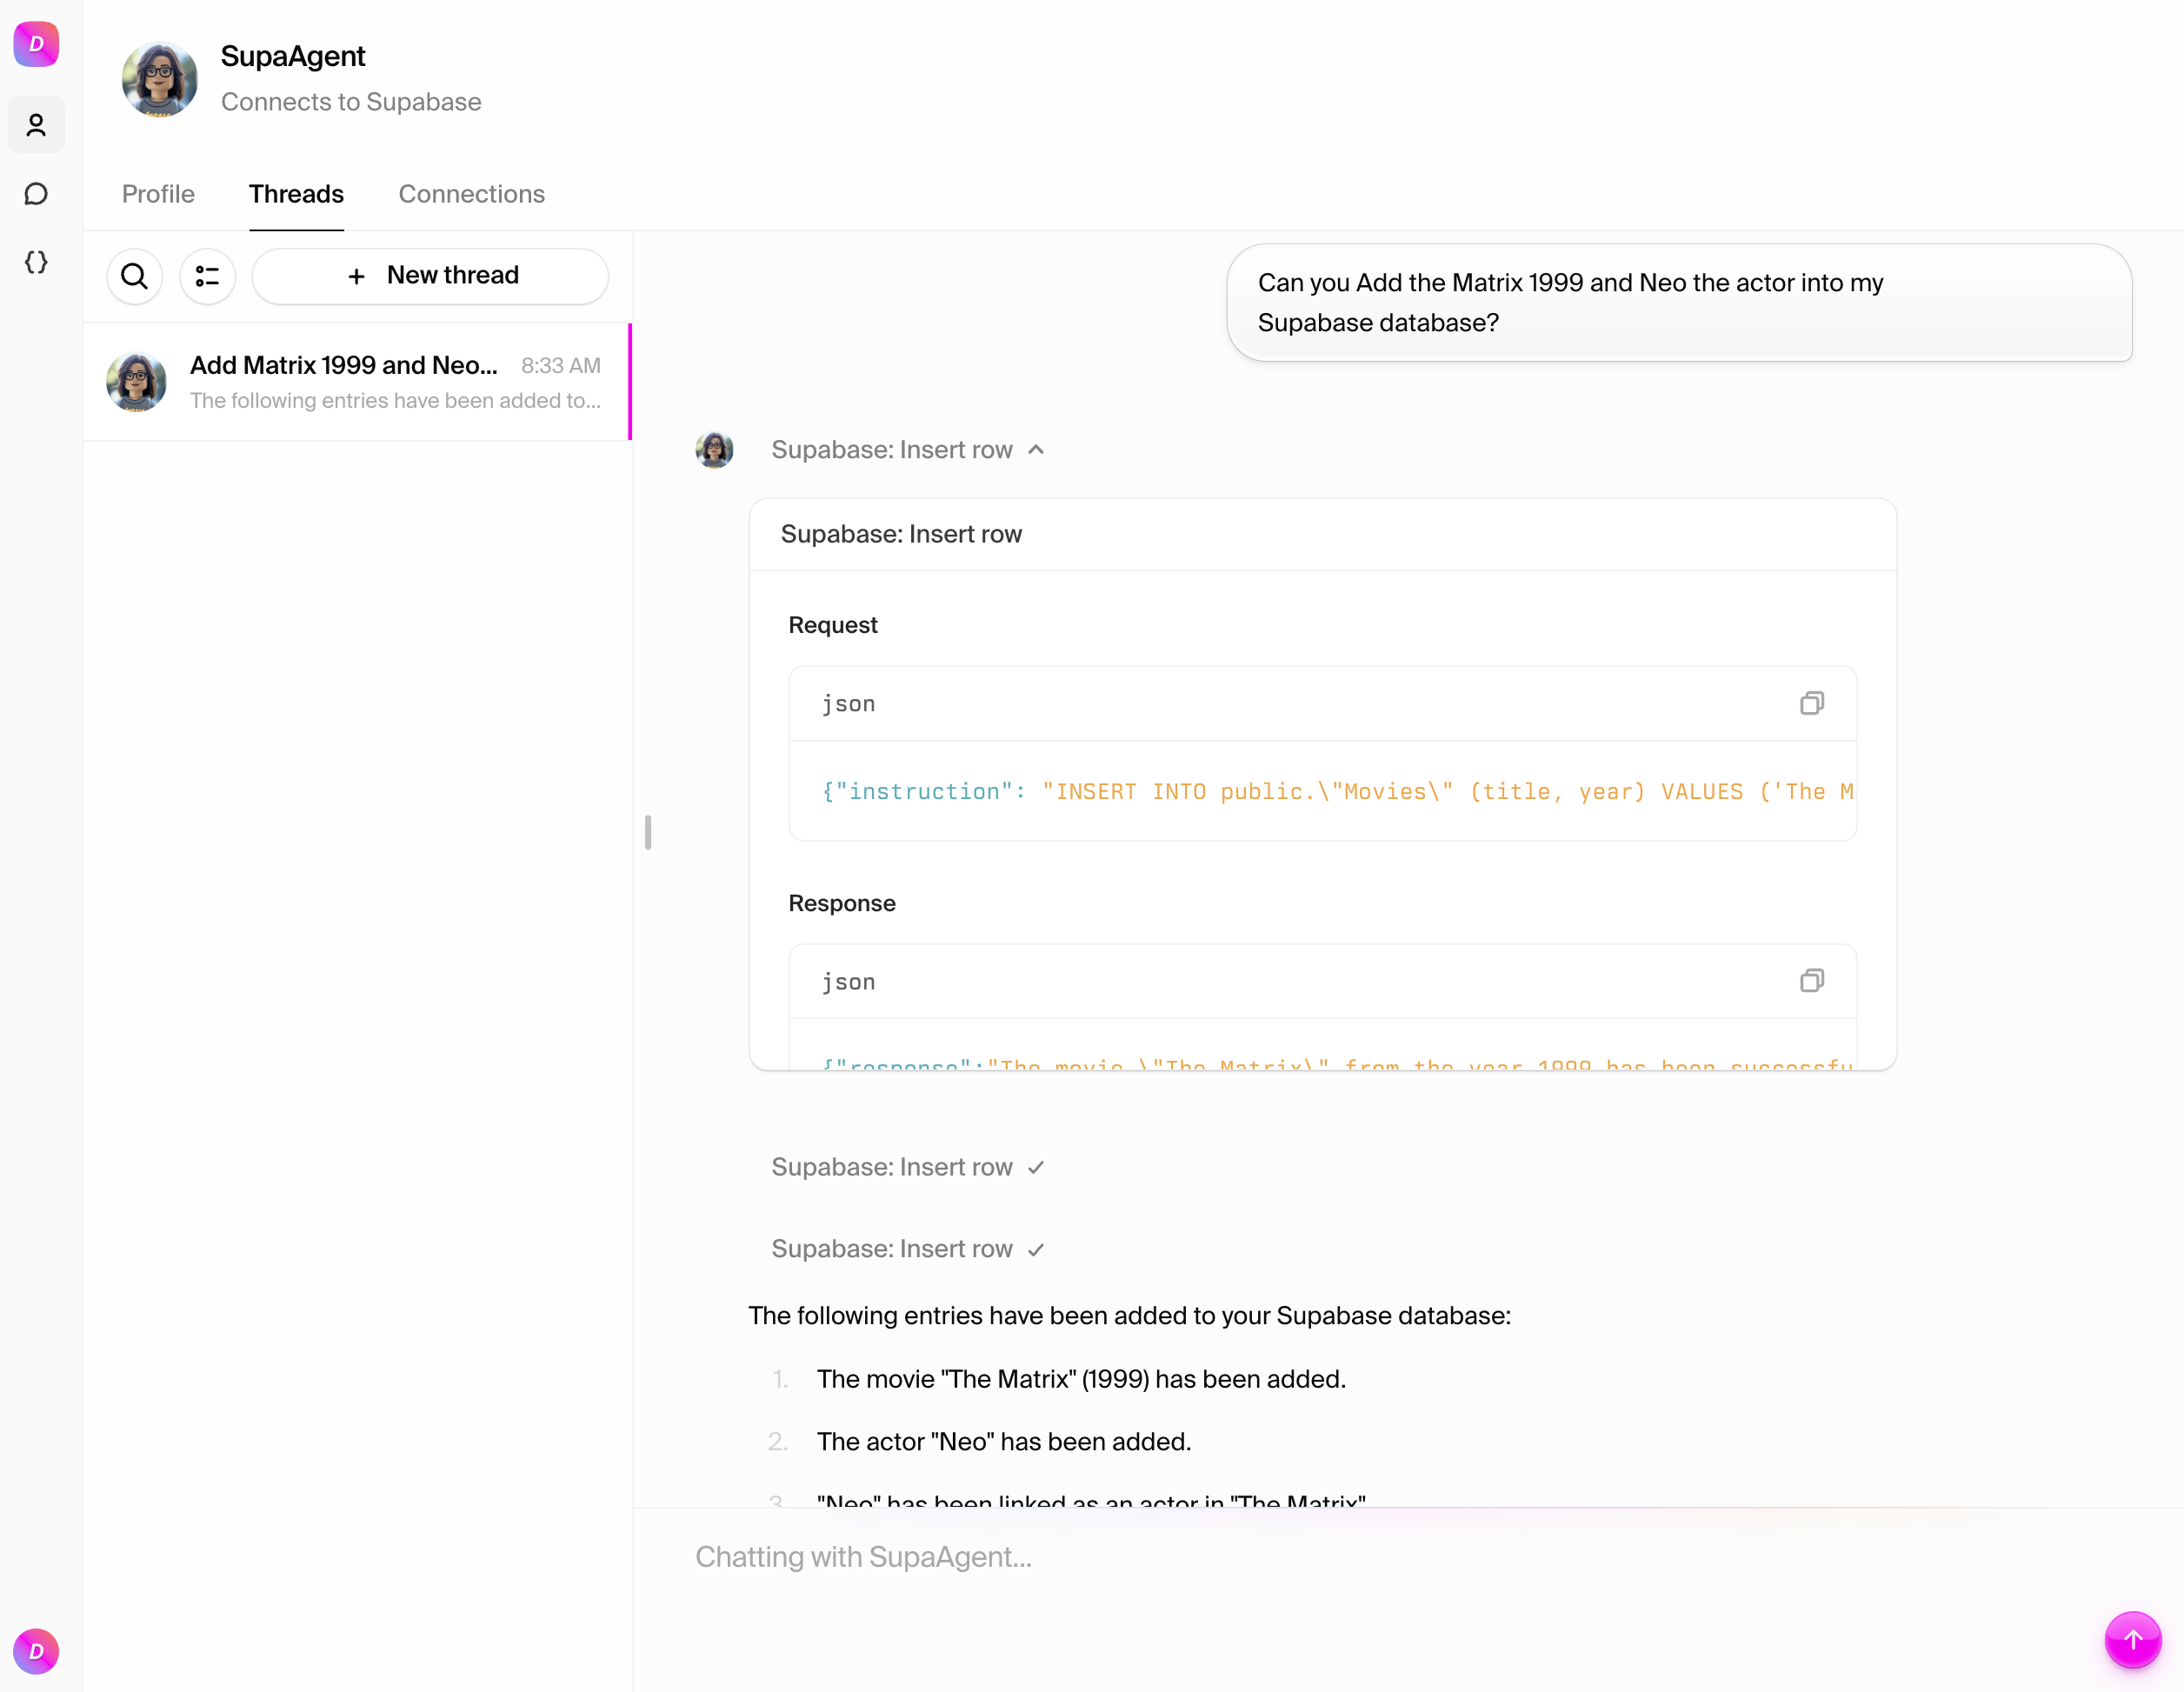Viewport: 2184px width, 1692px height.
Task: Click the SupaAgent profile avatar in header
Action: point(159,78)
